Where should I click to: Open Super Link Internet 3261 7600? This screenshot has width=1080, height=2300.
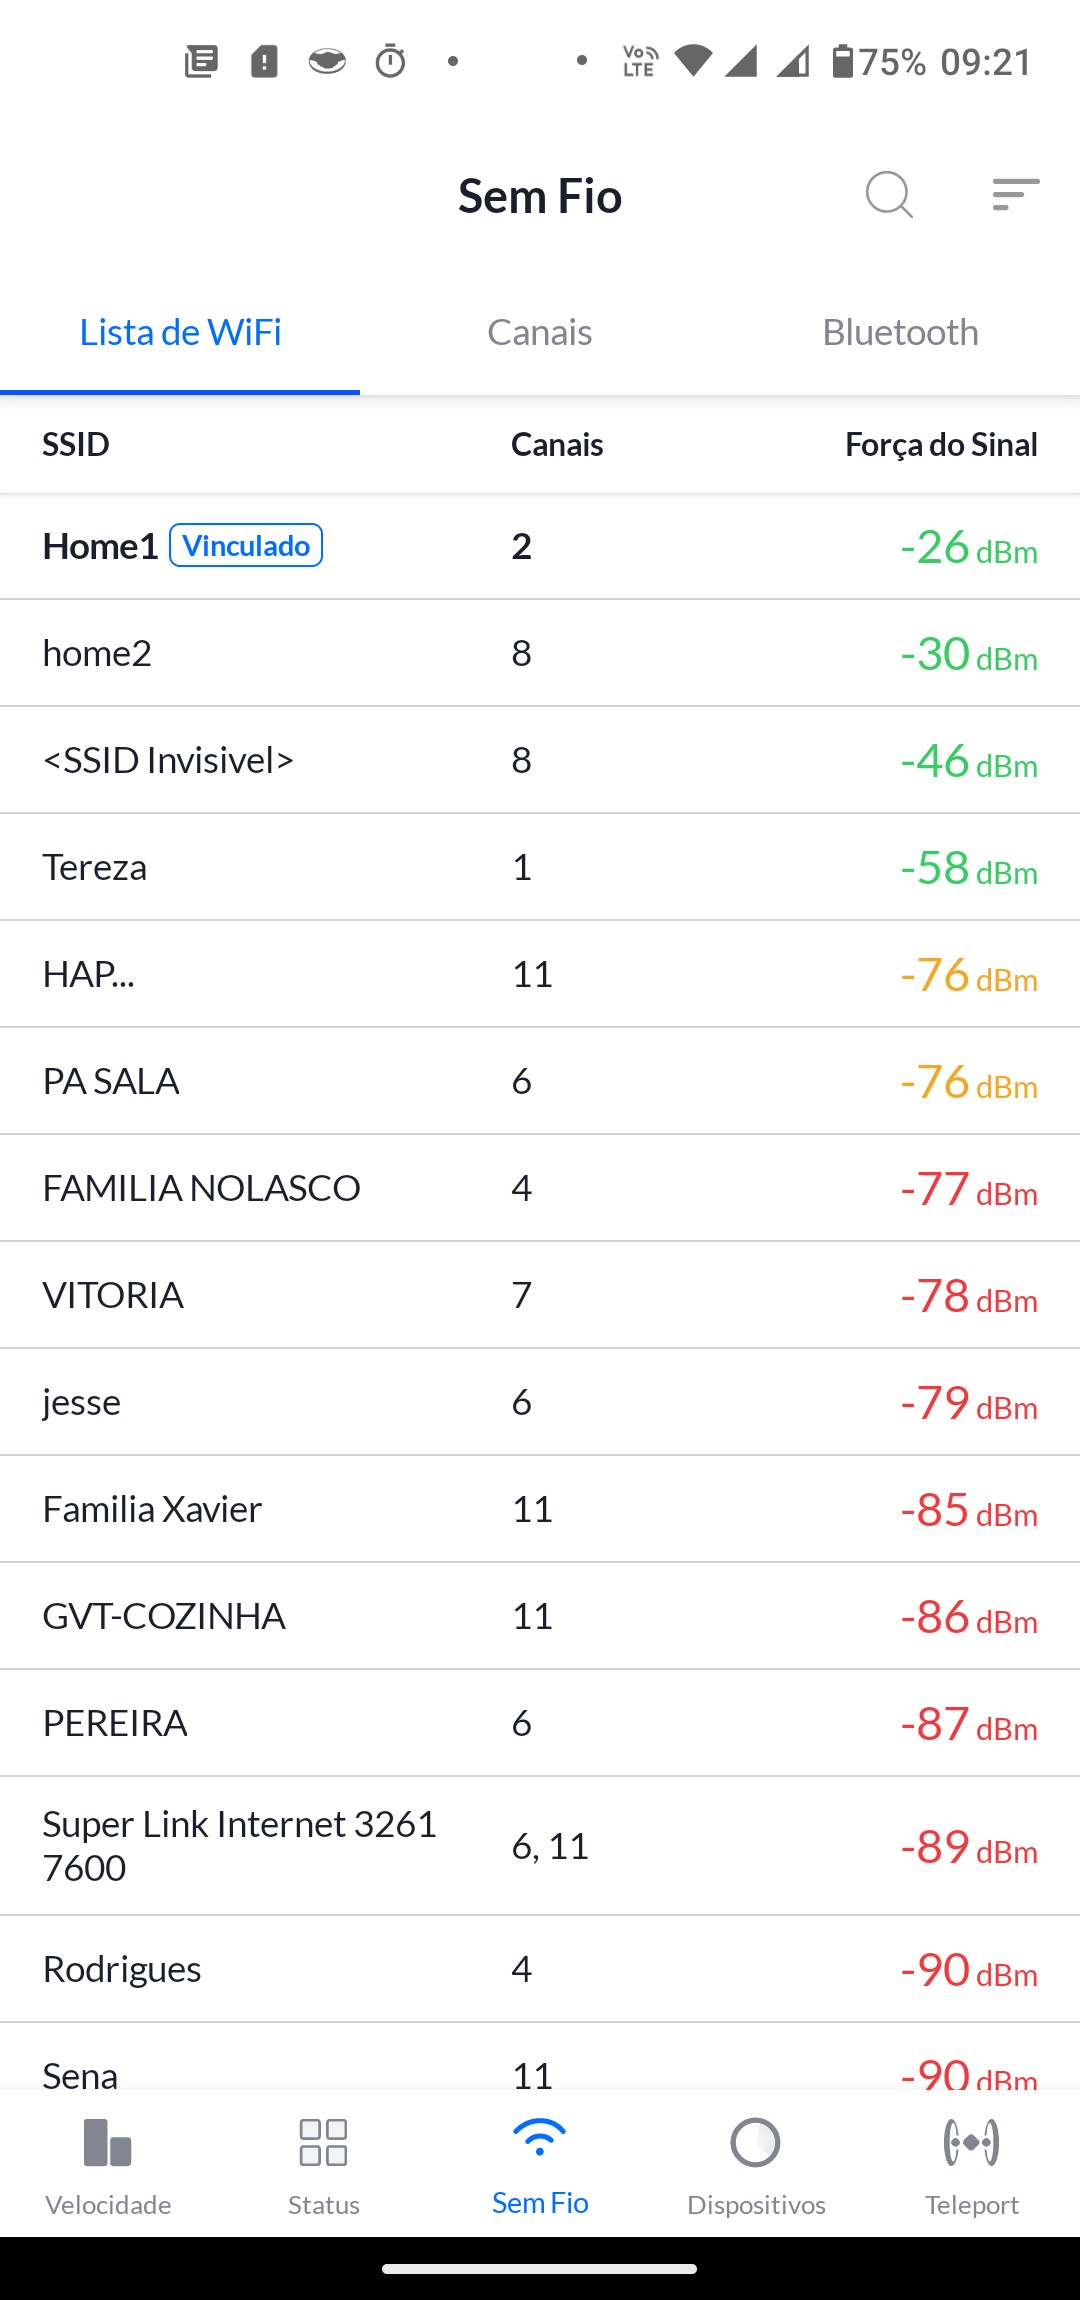(x=240, y=1846)
